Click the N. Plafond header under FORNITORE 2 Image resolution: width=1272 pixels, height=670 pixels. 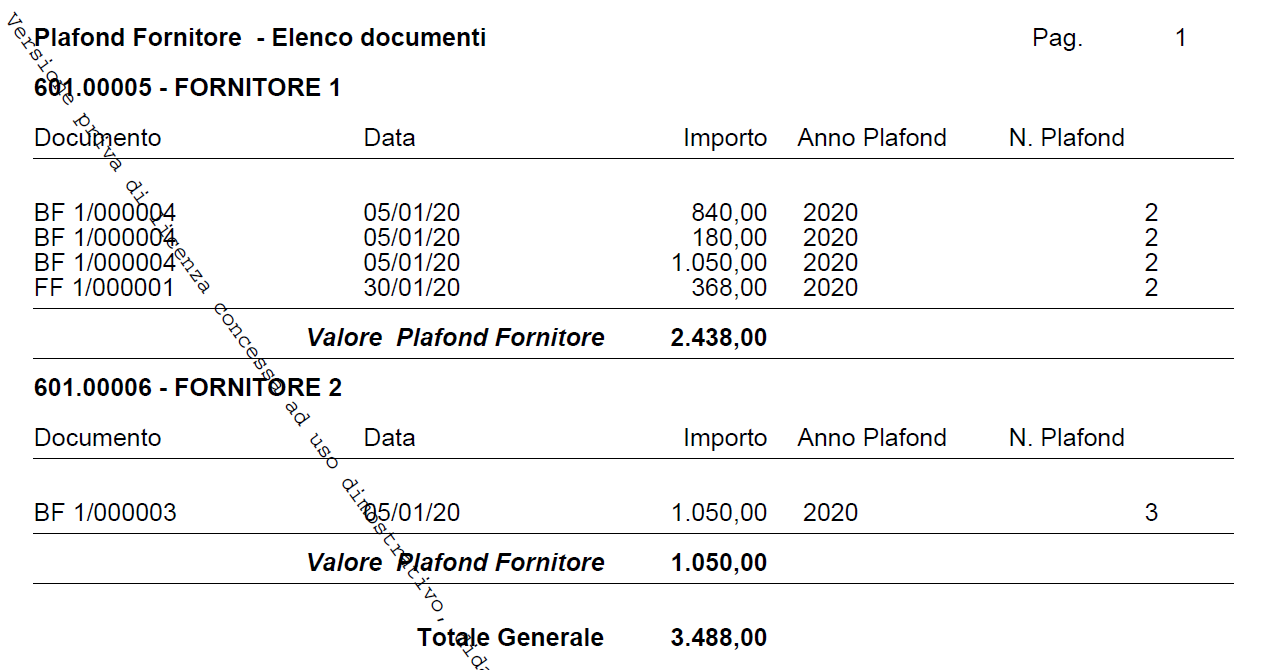[x=1066, y=438]
